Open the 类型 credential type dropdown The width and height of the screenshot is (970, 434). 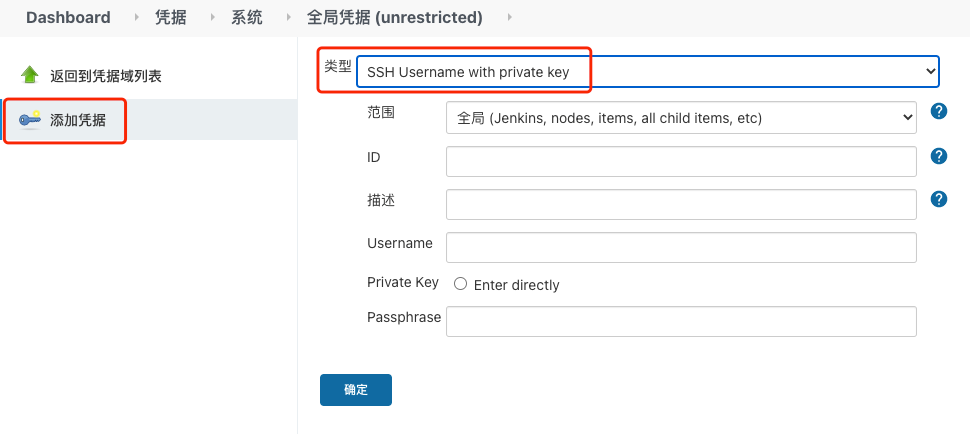647,71
